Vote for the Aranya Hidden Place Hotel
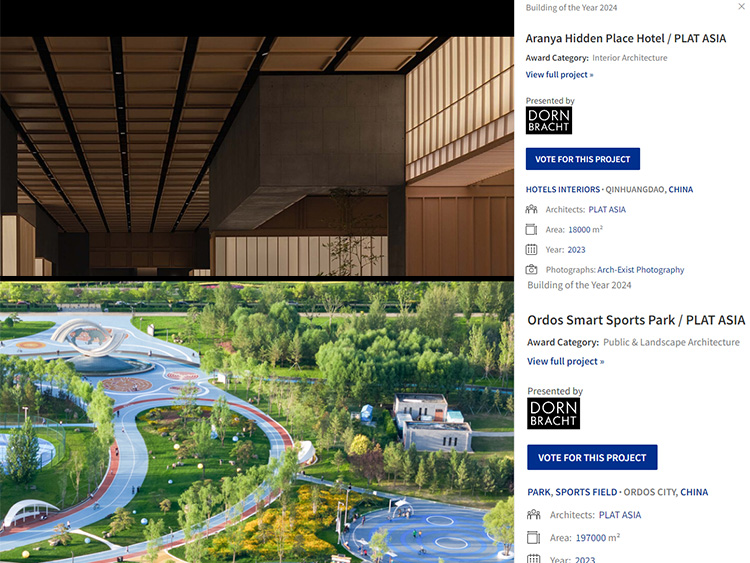750x563 pixels. pyautogui.click(x=583, y=159)
